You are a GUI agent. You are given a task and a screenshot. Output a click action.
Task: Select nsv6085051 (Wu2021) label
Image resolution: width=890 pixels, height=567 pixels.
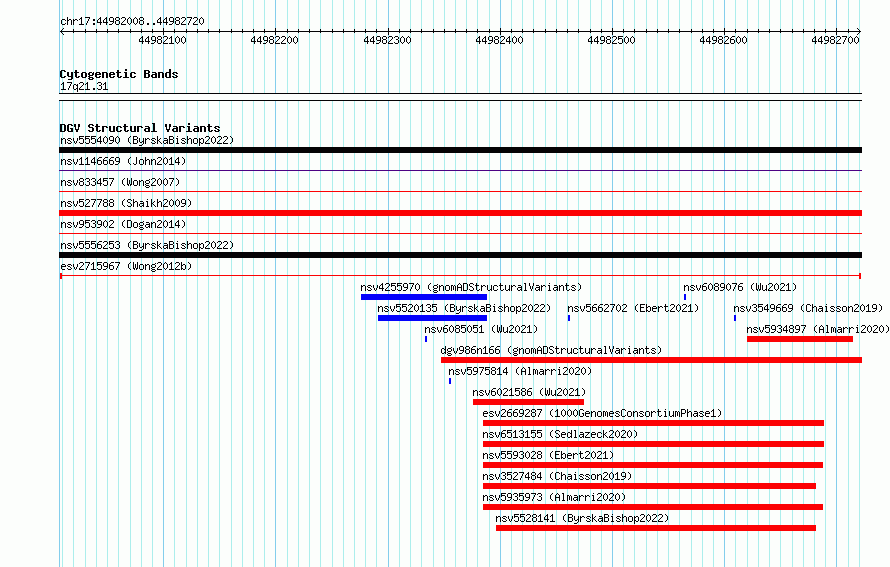(481, 329)
